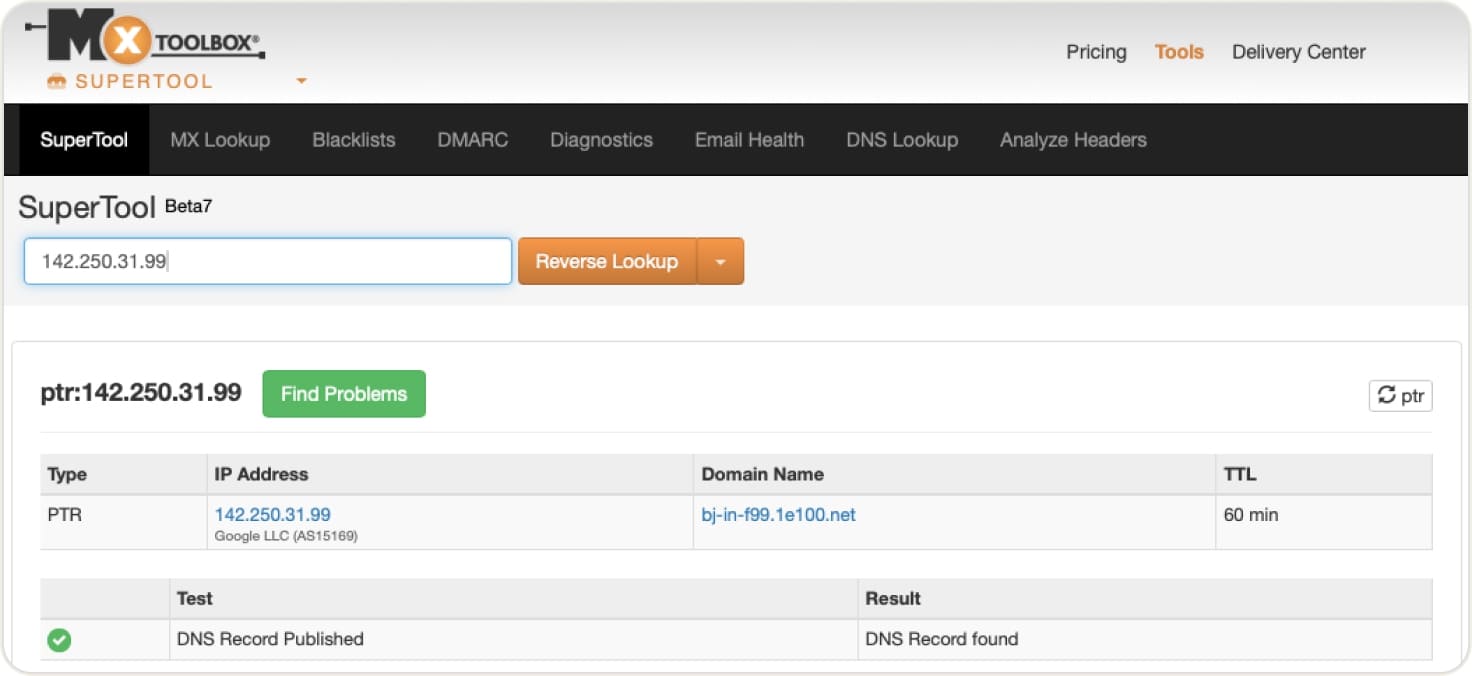
Task: Click the green Find Problems button
Action: point(343,394)
